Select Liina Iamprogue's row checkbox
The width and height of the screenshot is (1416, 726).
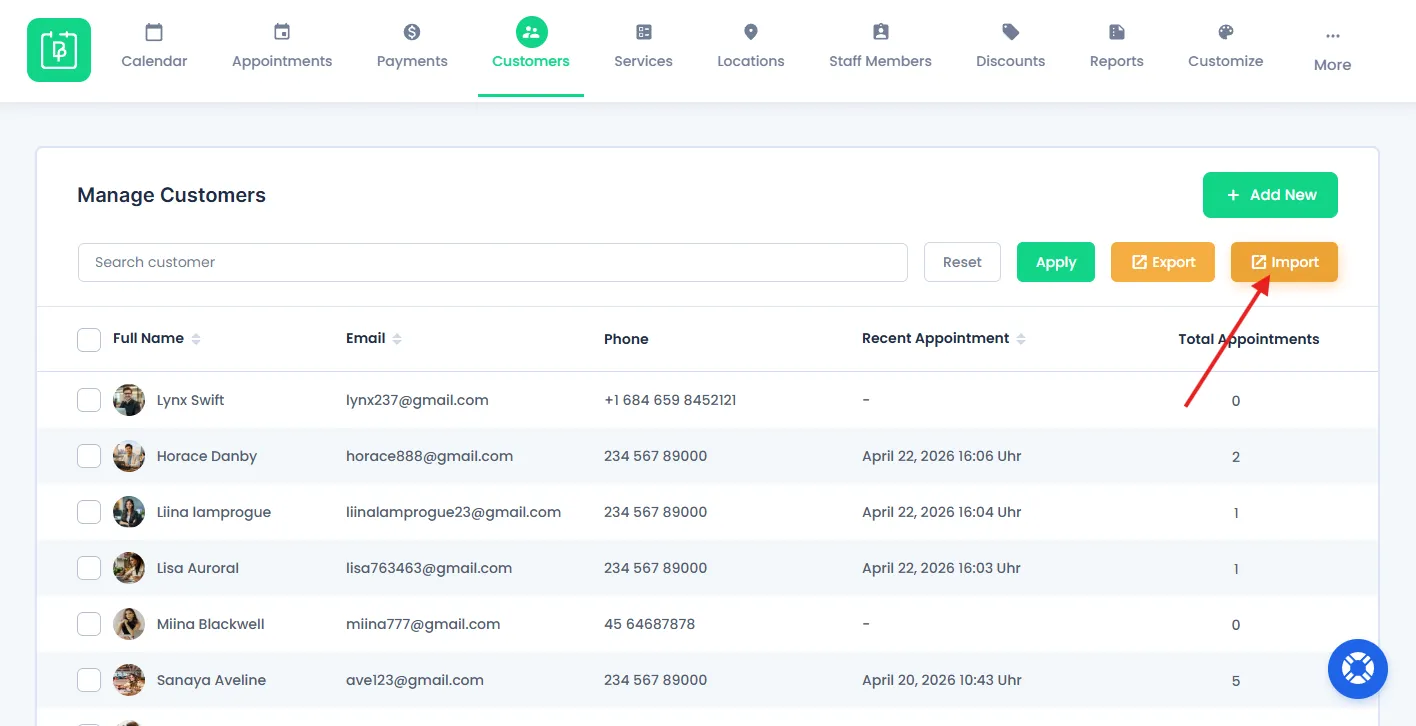click(89, 512)
